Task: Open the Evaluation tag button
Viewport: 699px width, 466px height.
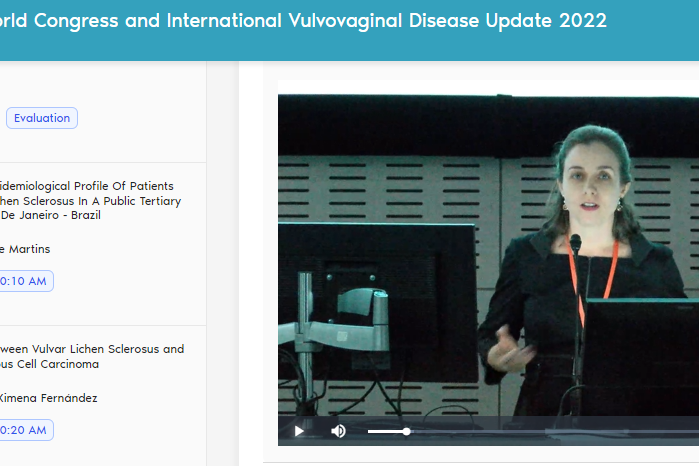Action: [42, 118]
